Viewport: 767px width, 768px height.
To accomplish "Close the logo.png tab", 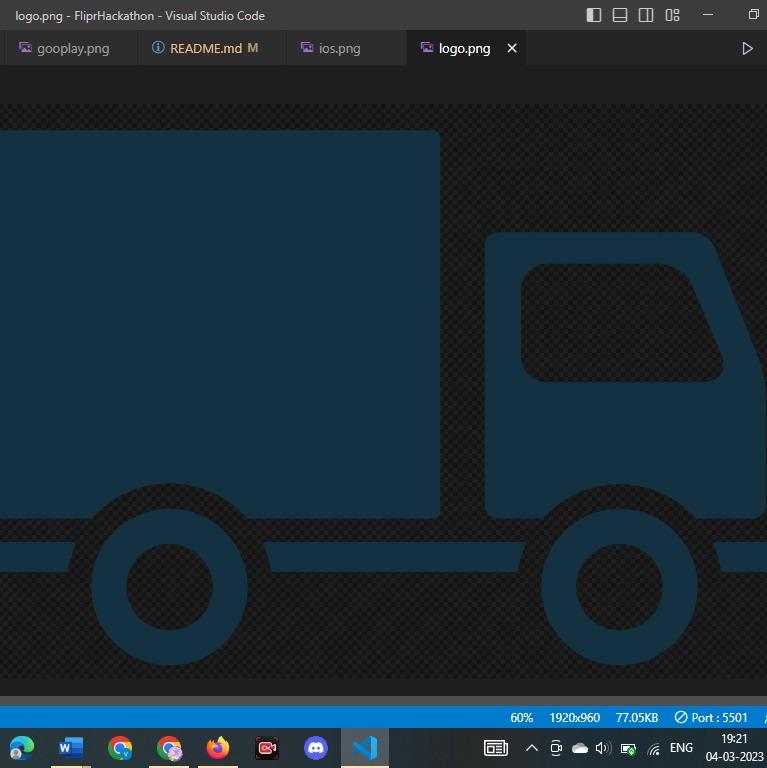I will [x=512, y=48].
